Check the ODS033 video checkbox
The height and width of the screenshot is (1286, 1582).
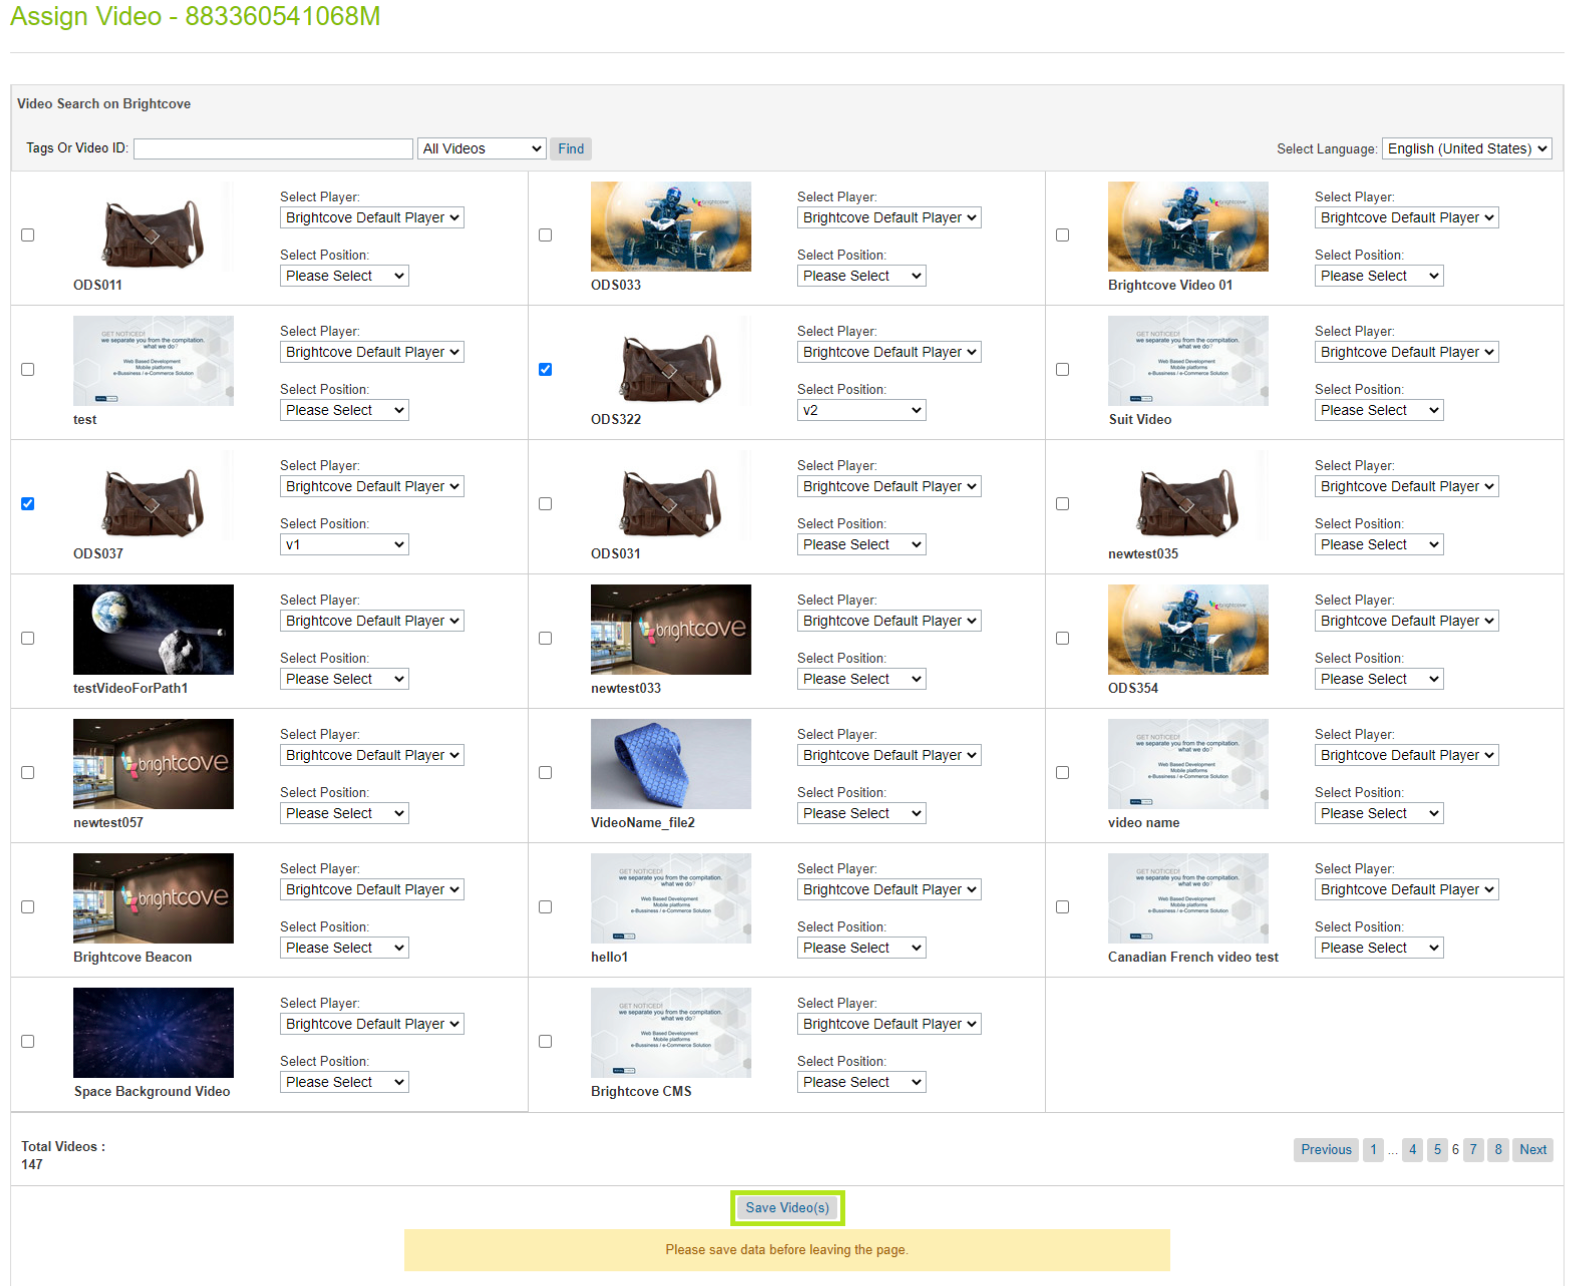coord(545,235)
